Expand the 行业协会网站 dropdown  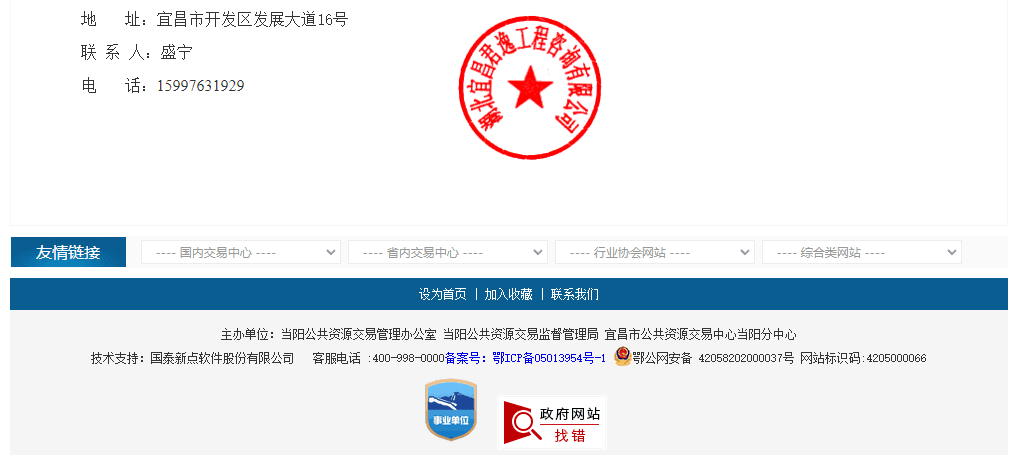tap(654, 253)
